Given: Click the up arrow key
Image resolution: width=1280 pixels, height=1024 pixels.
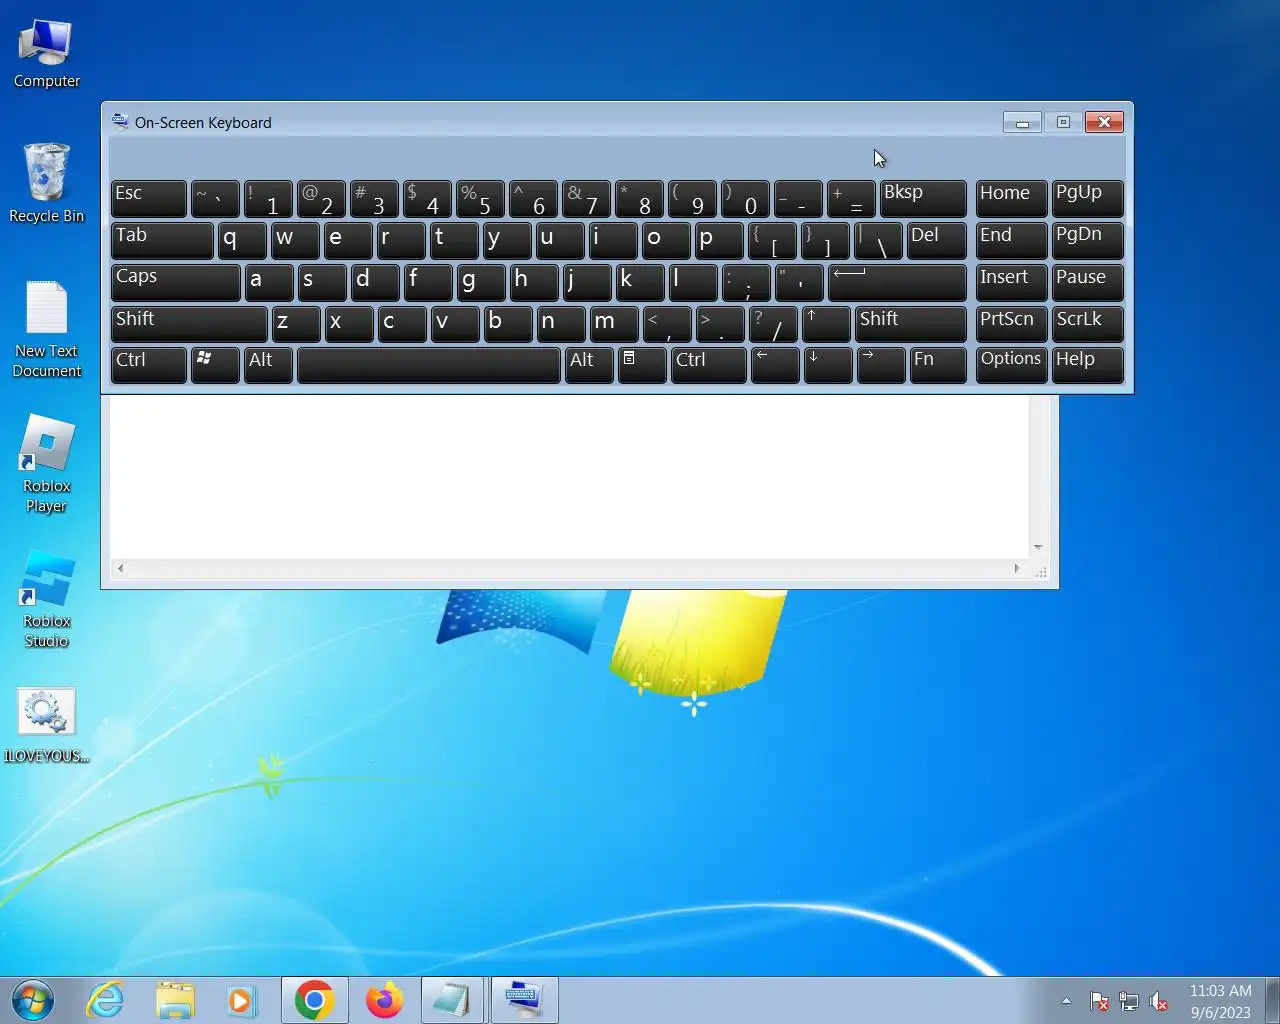Looking at the screenshot, I should tap(827, 324).
